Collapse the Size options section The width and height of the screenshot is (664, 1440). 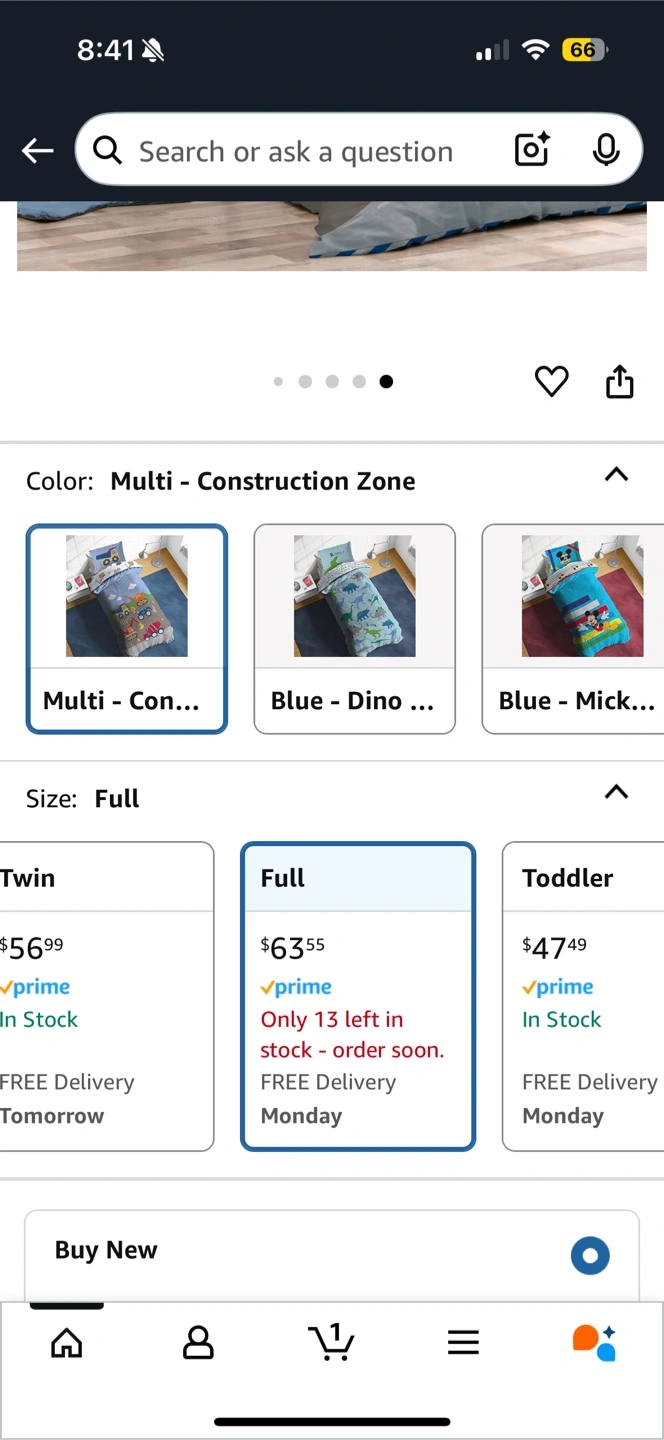[617, 792]
